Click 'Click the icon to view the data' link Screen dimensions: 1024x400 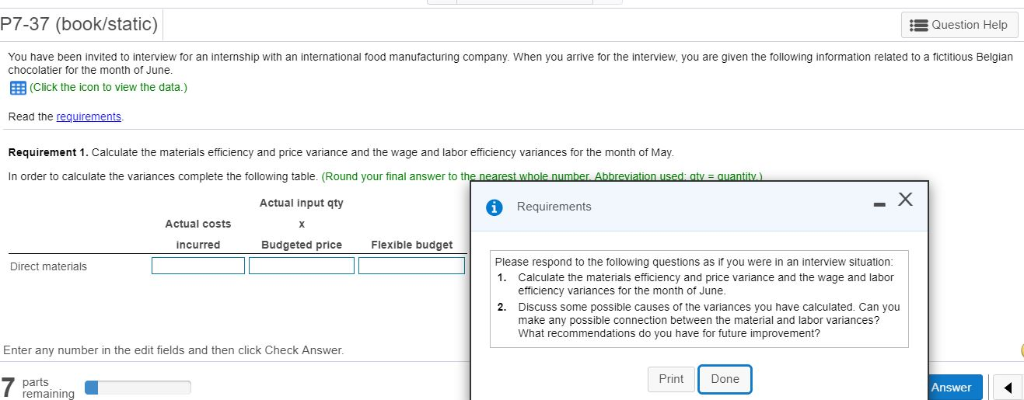click(x=102, y=88)
